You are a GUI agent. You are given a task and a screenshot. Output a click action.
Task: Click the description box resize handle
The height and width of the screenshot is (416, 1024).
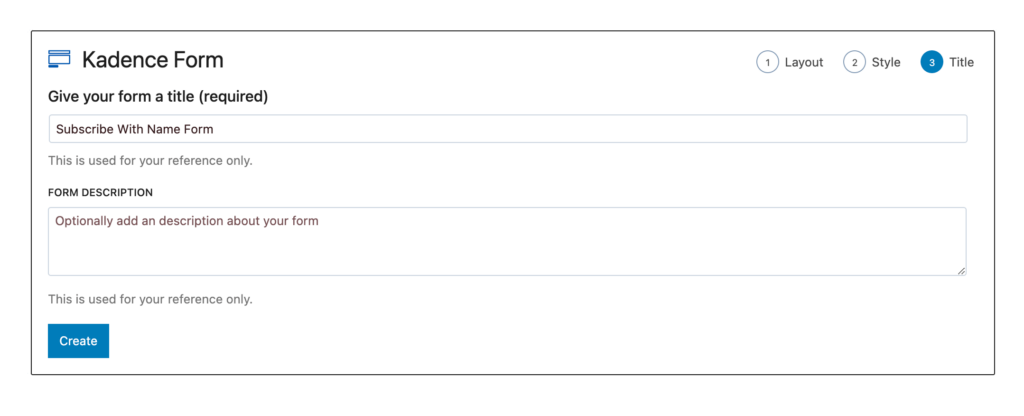pyautogui.click(x=961, y=270)
